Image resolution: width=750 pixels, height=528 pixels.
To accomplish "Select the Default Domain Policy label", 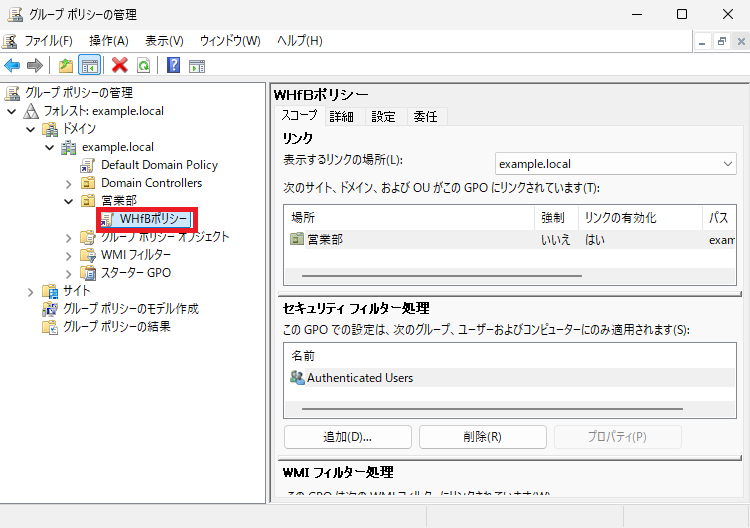I will (x=159, y=165).
